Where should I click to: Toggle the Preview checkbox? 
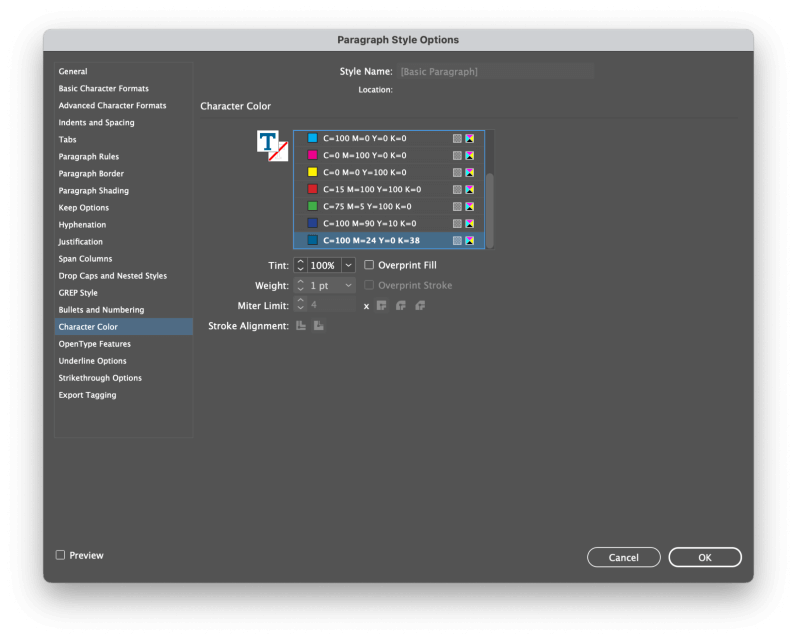pos(61,555)
